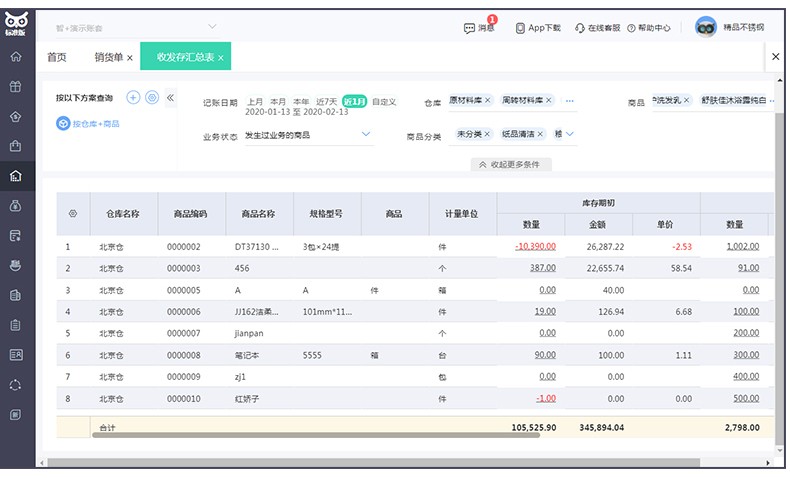Open more warehouses via ellipsis
The width and height of the screenshot is (790, 478).
click(x=569, y=101)
